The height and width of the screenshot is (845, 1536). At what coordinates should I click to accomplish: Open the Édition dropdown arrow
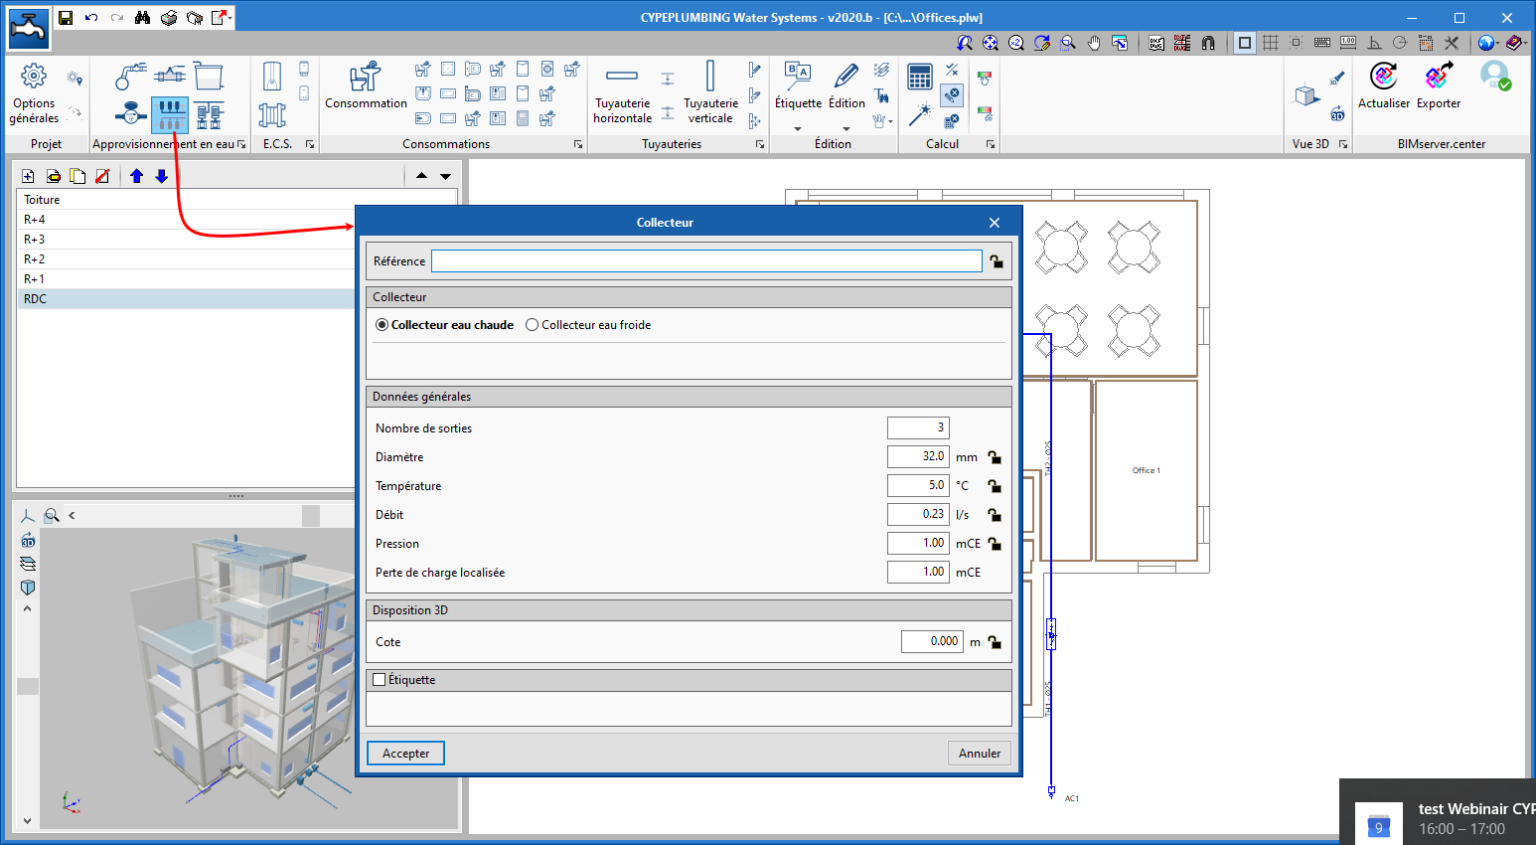point(846,129)
